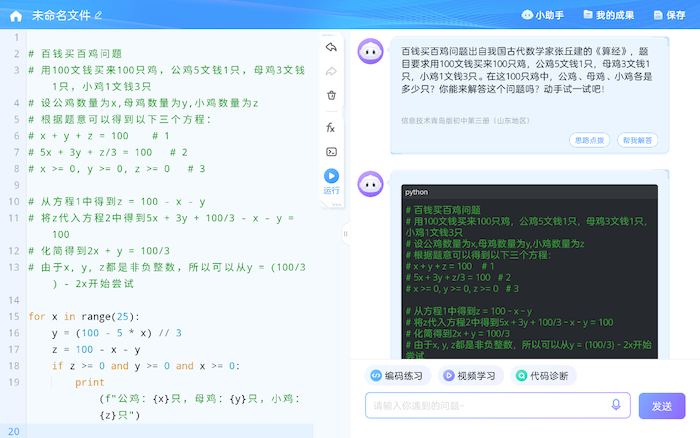Click the question input field
The image size is (700, 438).
[x=488, y=406]
